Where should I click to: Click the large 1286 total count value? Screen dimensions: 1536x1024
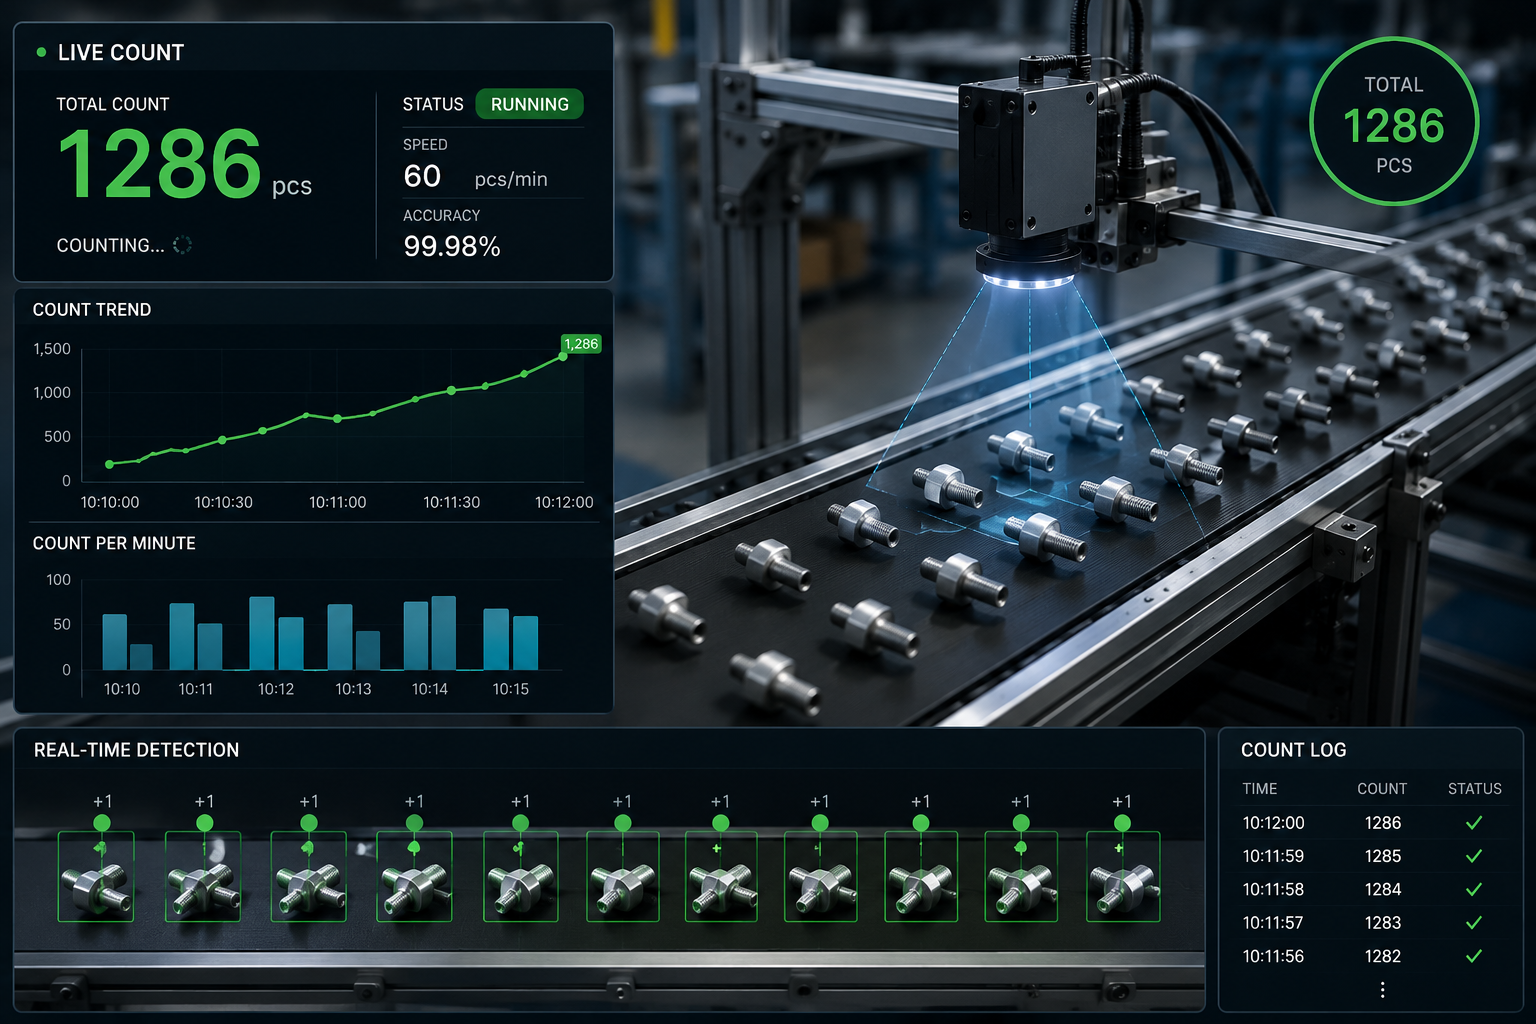click(x=160, y=164)
